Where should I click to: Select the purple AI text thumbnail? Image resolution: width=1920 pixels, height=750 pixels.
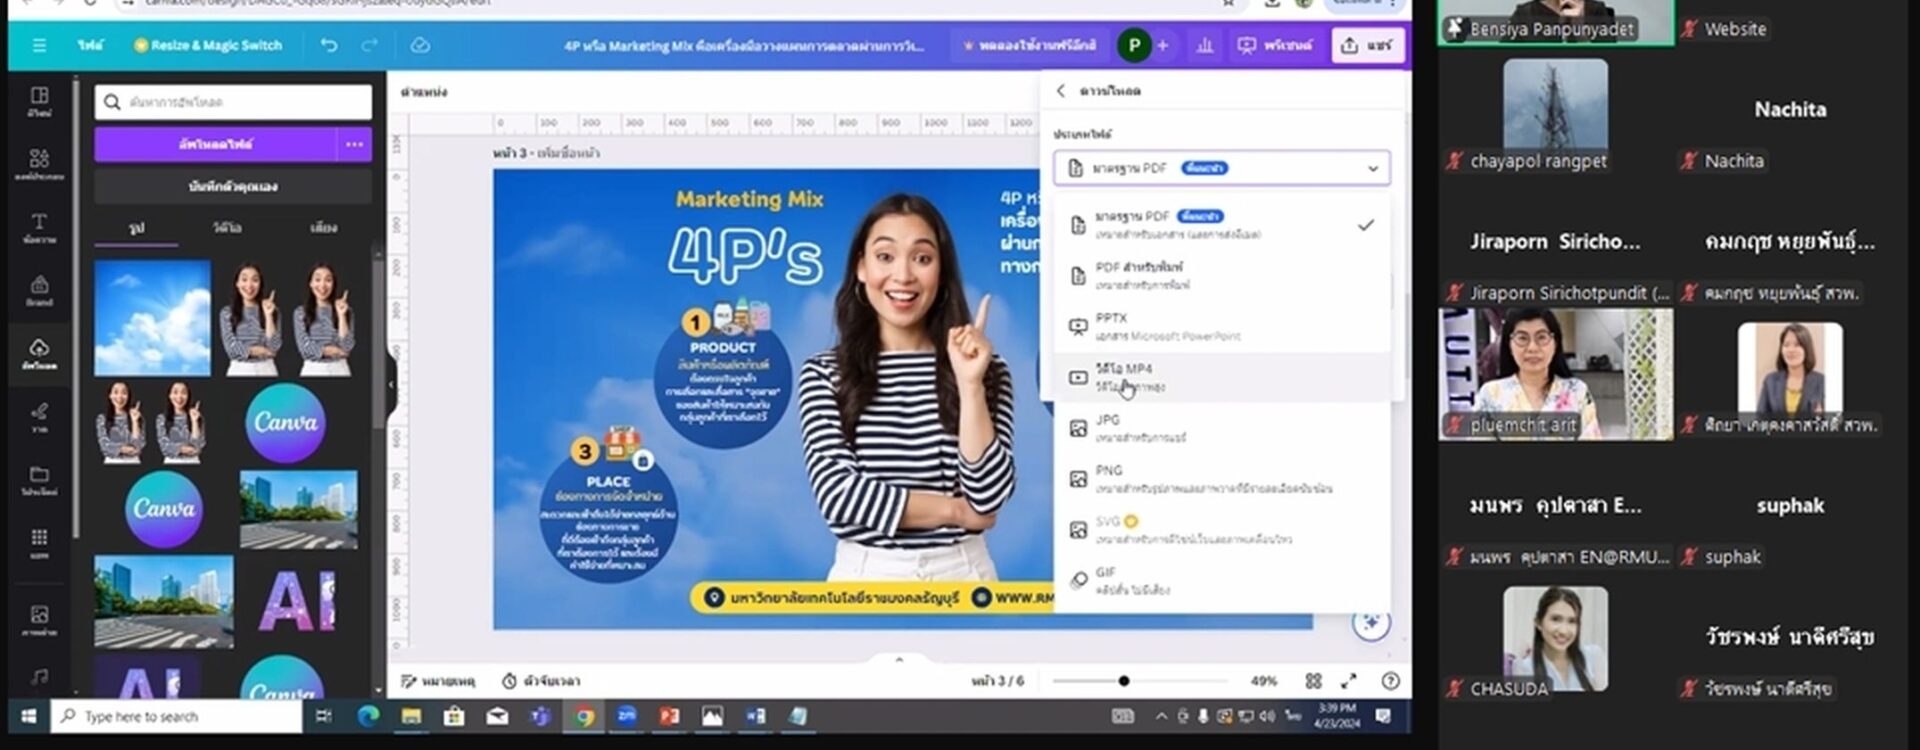tap(297, 602)
